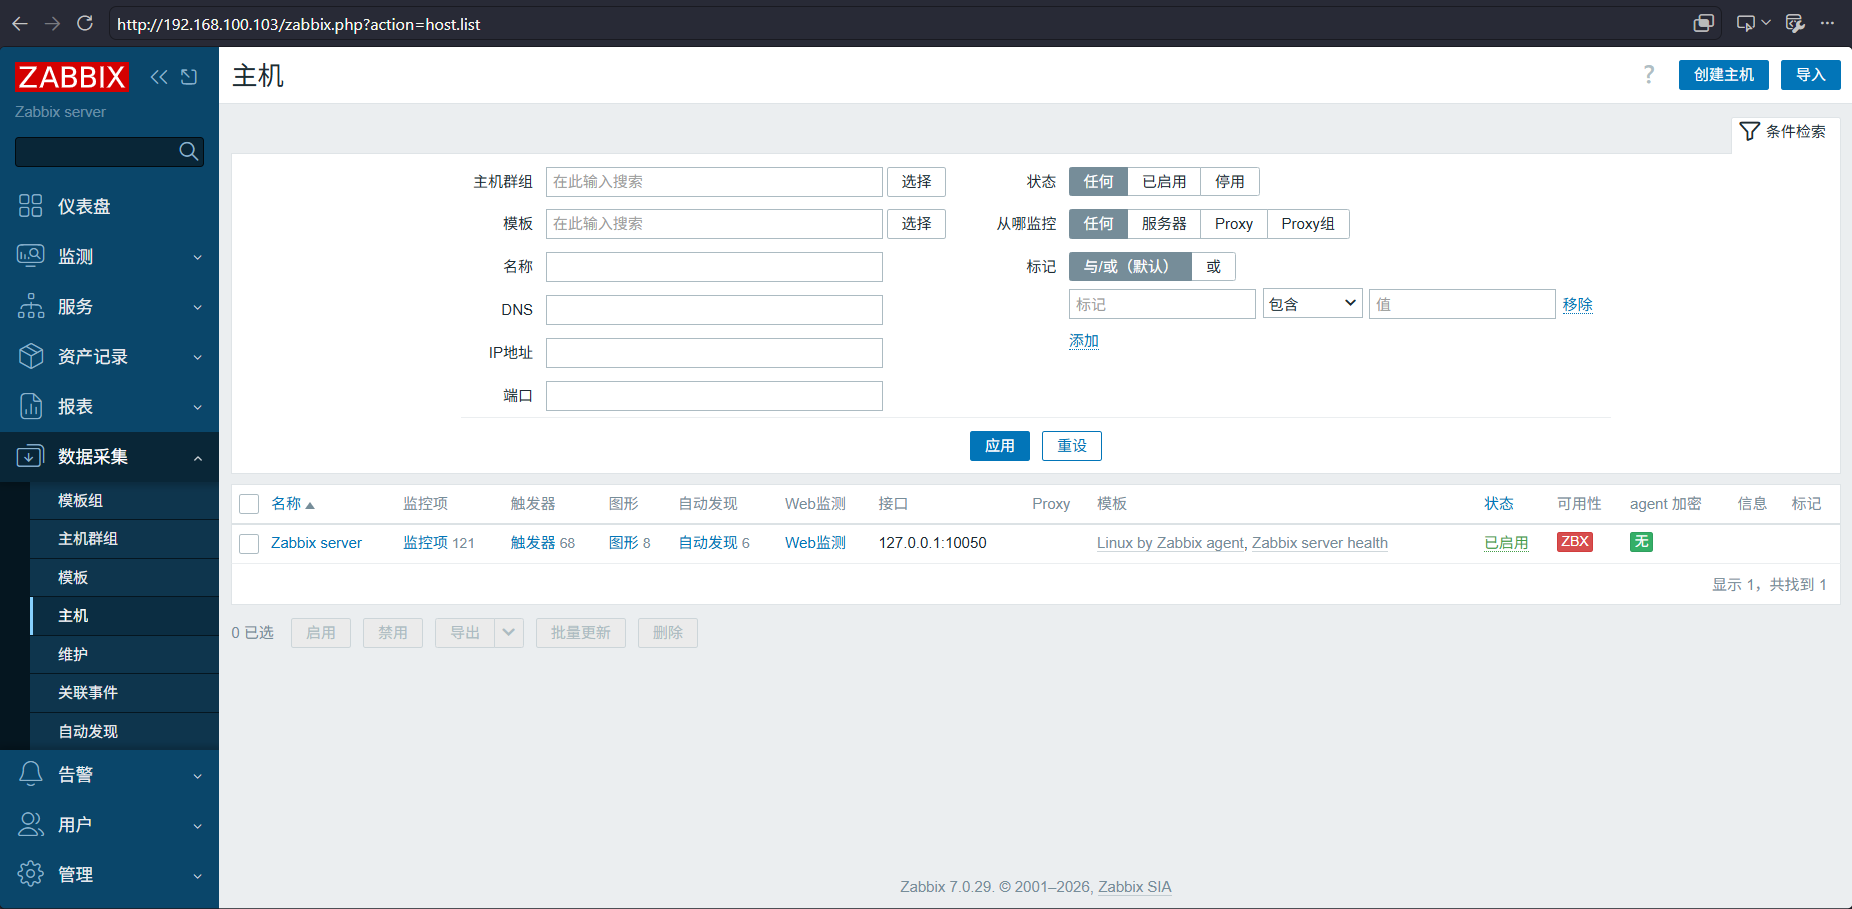Image resolution: width=1852 pixels, height=909 pixels.
Task: Click the 资产记录 inventory cube icon
Action: (31, 356)
